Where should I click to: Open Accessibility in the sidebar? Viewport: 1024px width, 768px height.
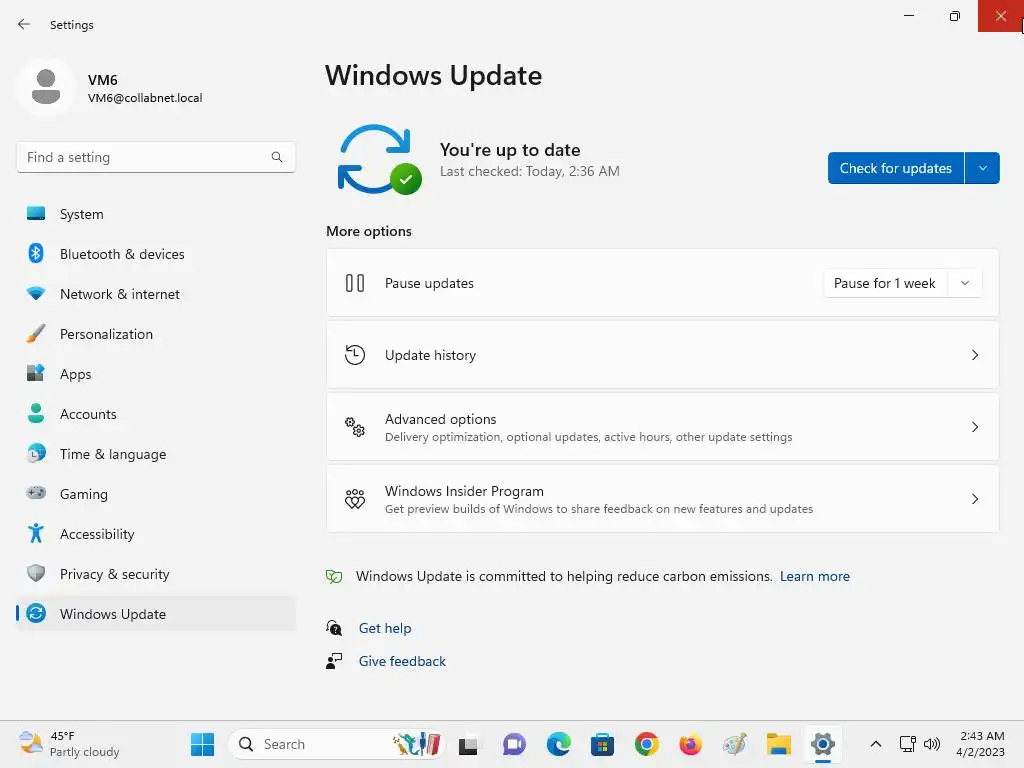pyautogui.click(x=156, y=534)
